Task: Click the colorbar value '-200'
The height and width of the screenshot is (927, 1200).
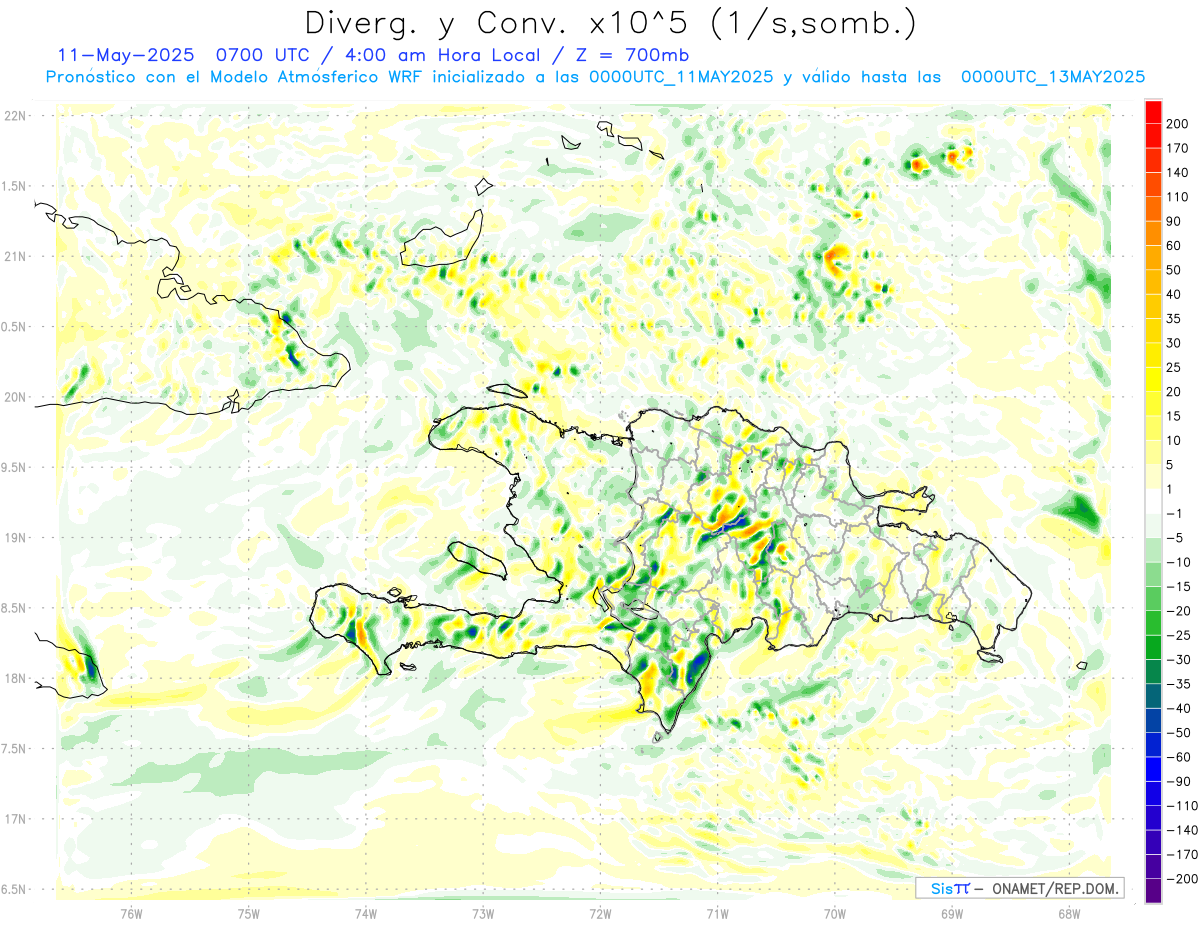Action: click(1182, 879)
